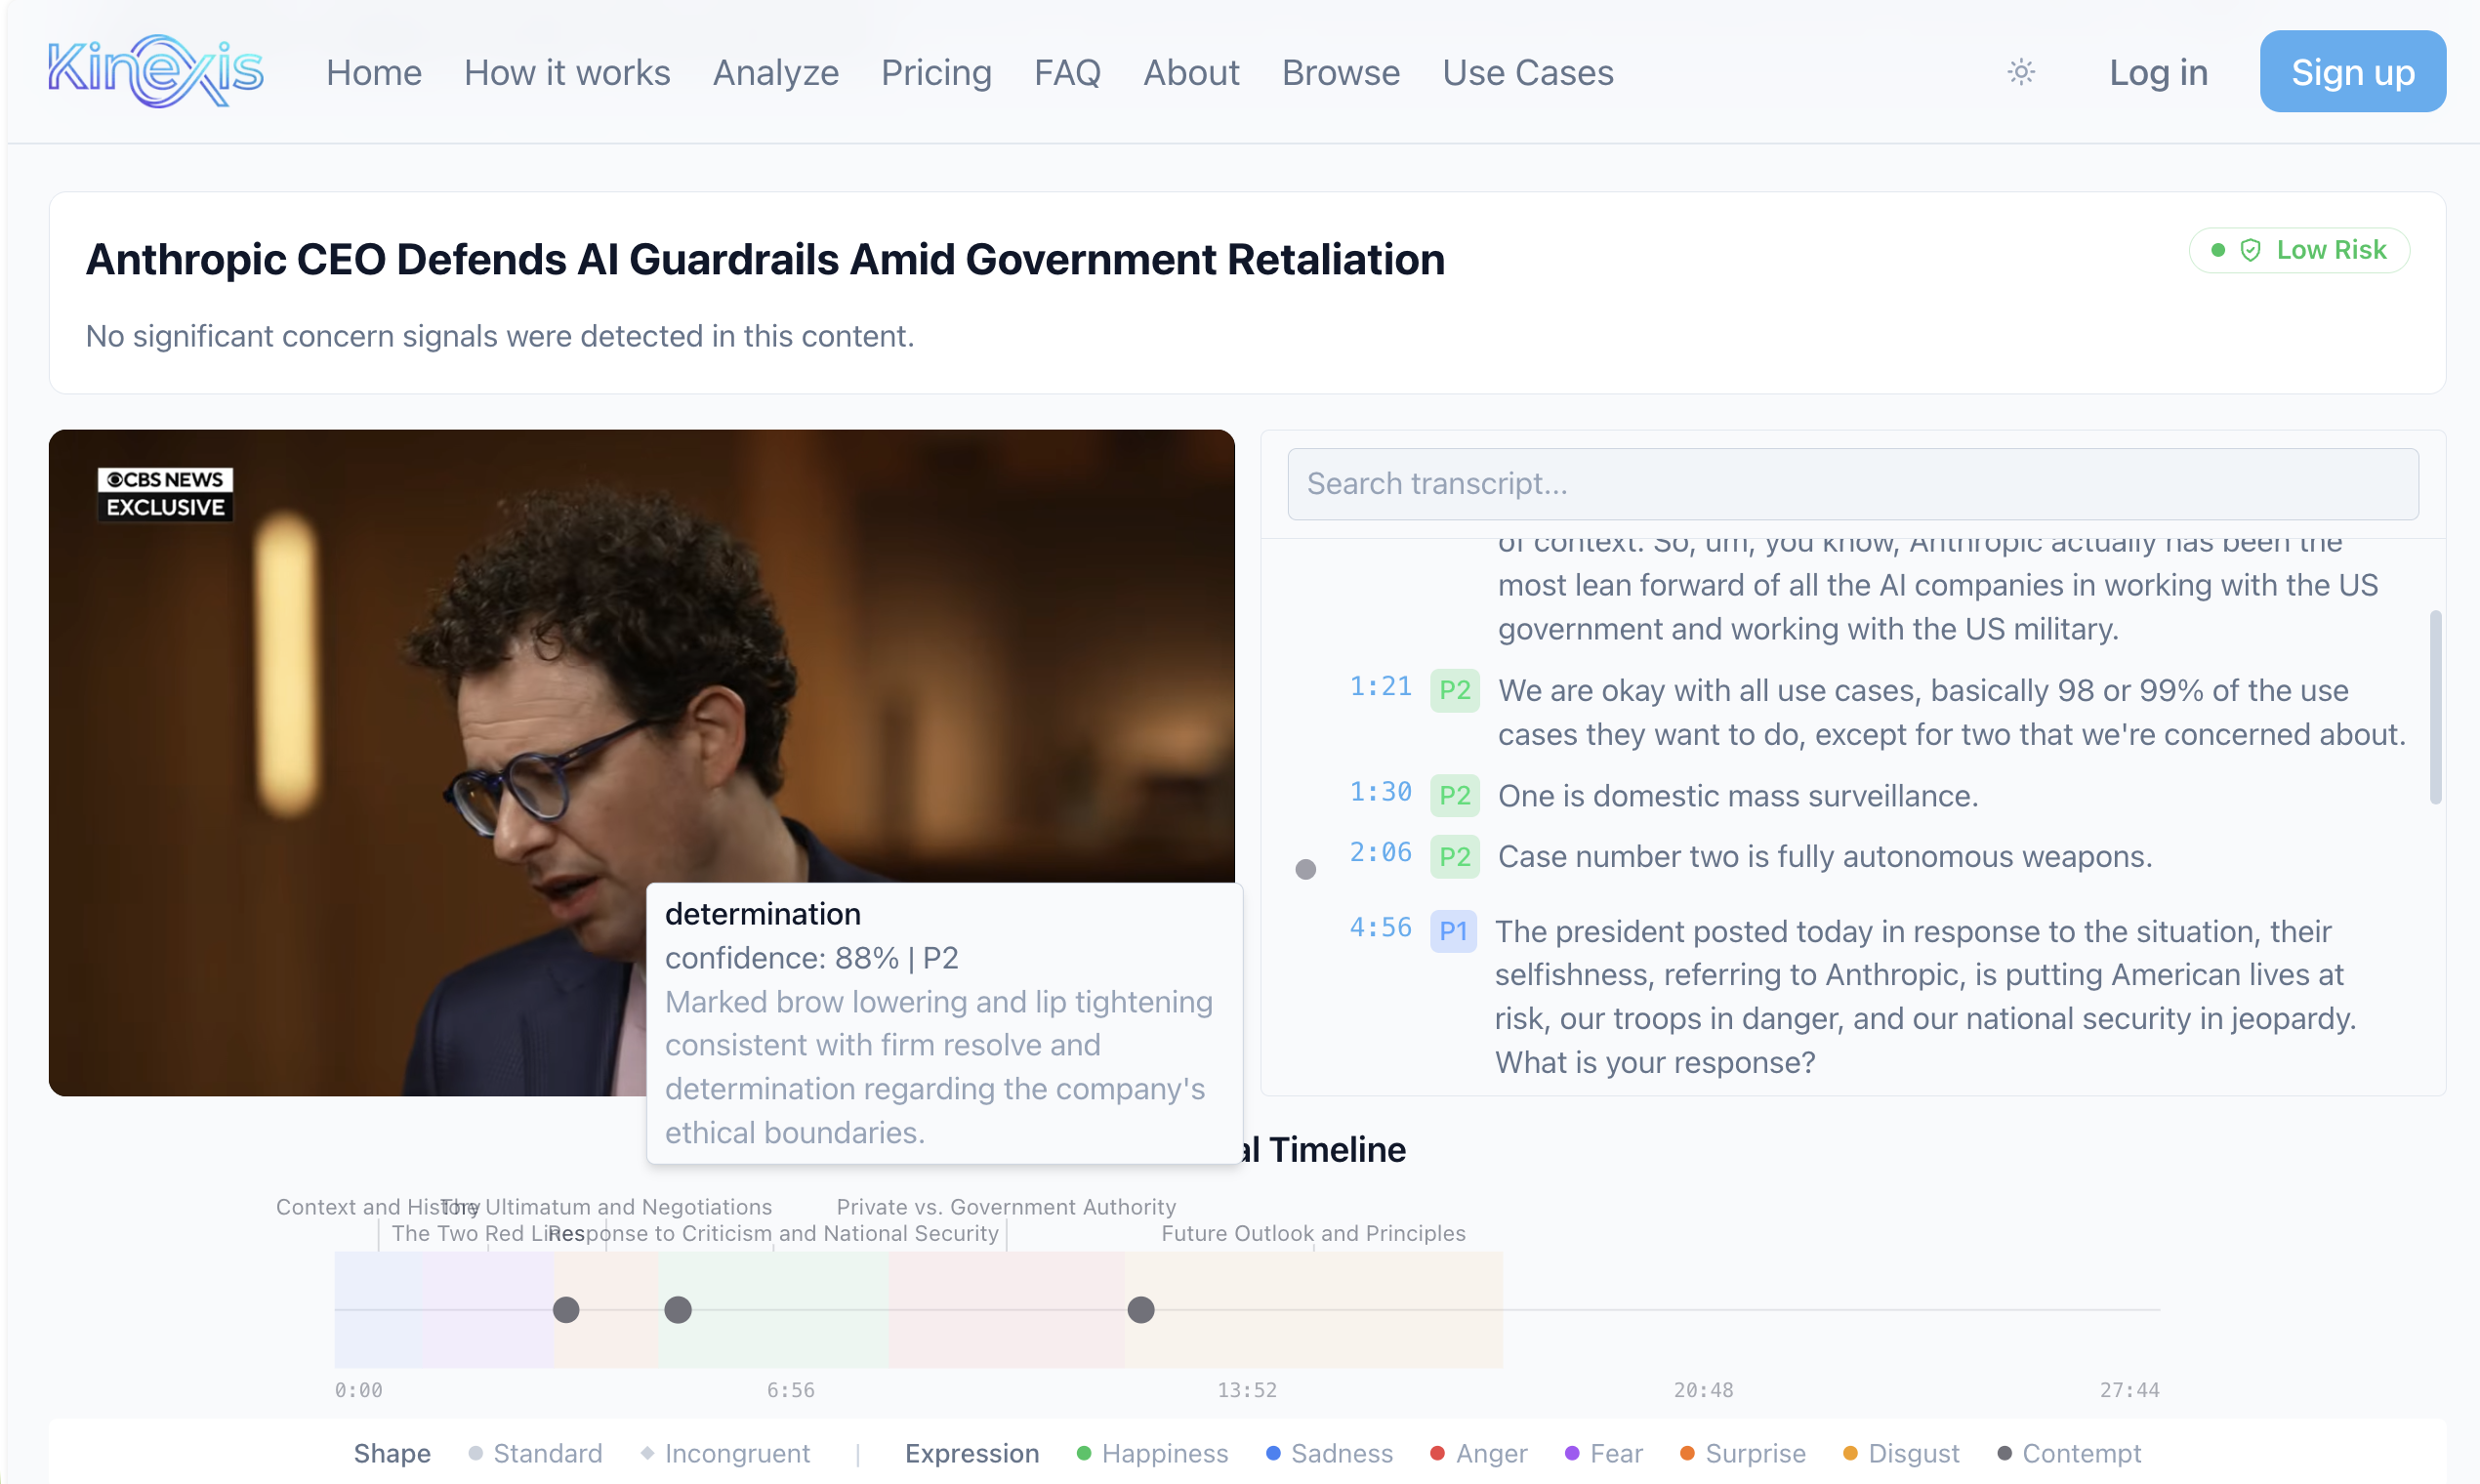Click the Search transcript field

pyautogui.click(x=1852, y=484)
